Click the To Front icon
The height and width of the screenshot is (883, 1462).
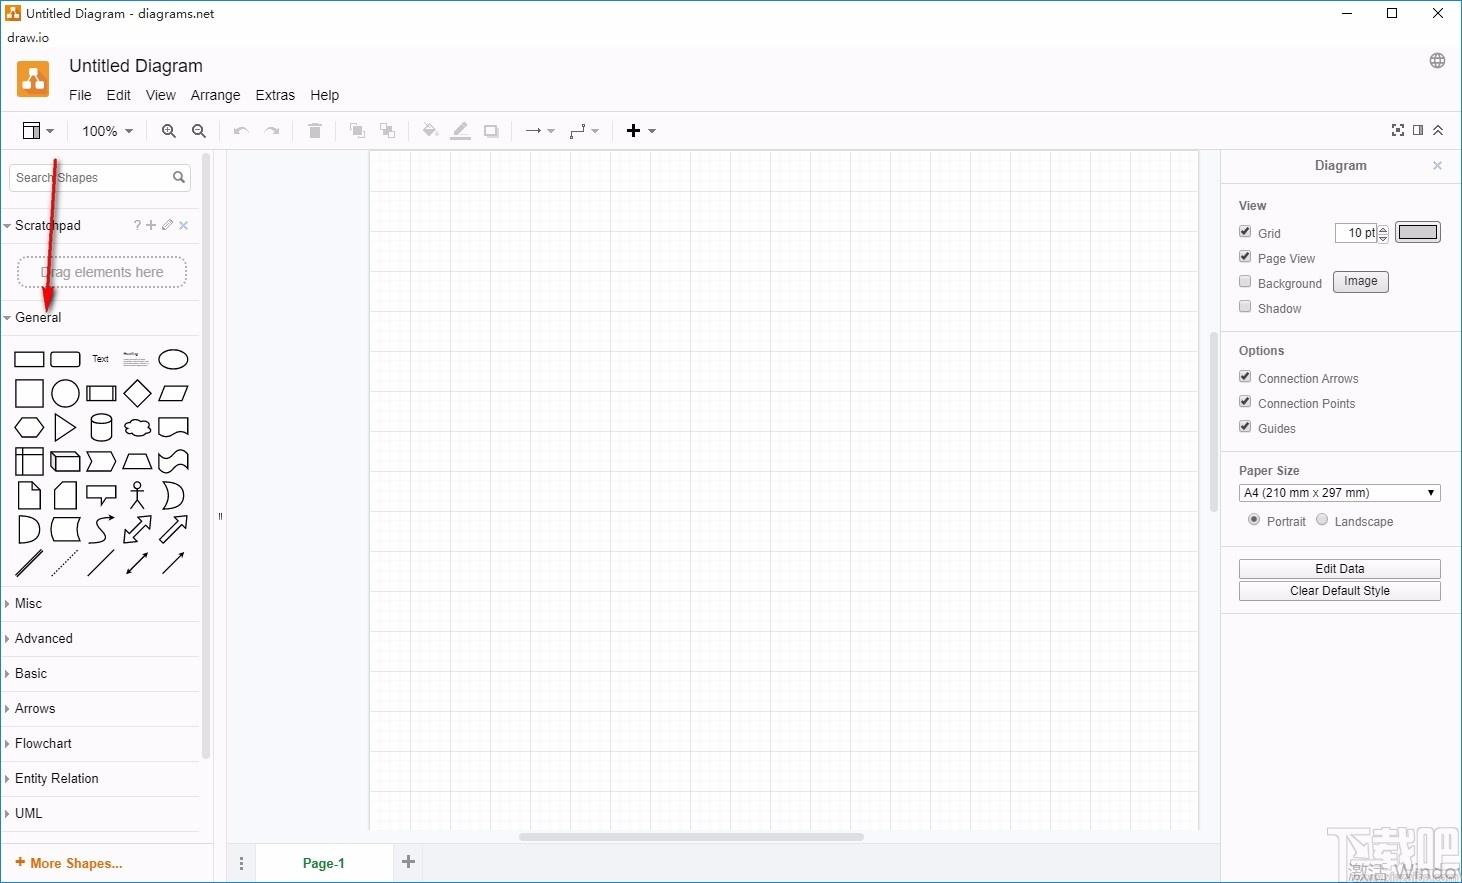pos(357,131)
